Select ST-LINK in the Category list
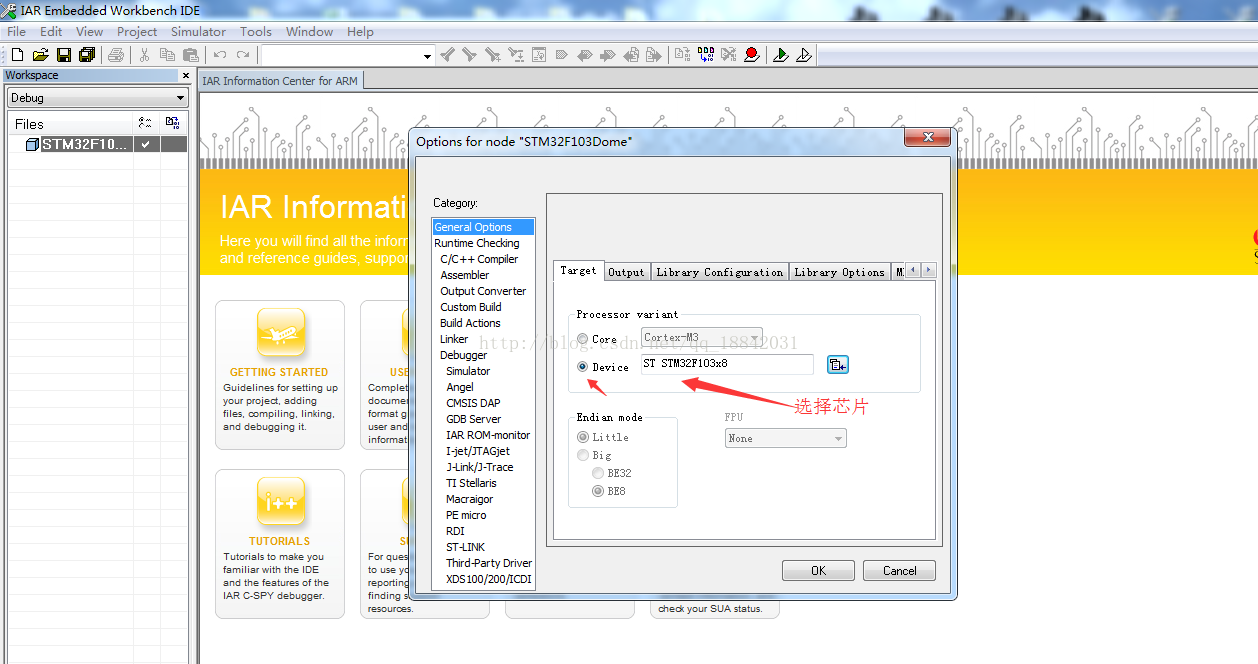Viewport: 1258px width, 664px height. click(465, 547)
